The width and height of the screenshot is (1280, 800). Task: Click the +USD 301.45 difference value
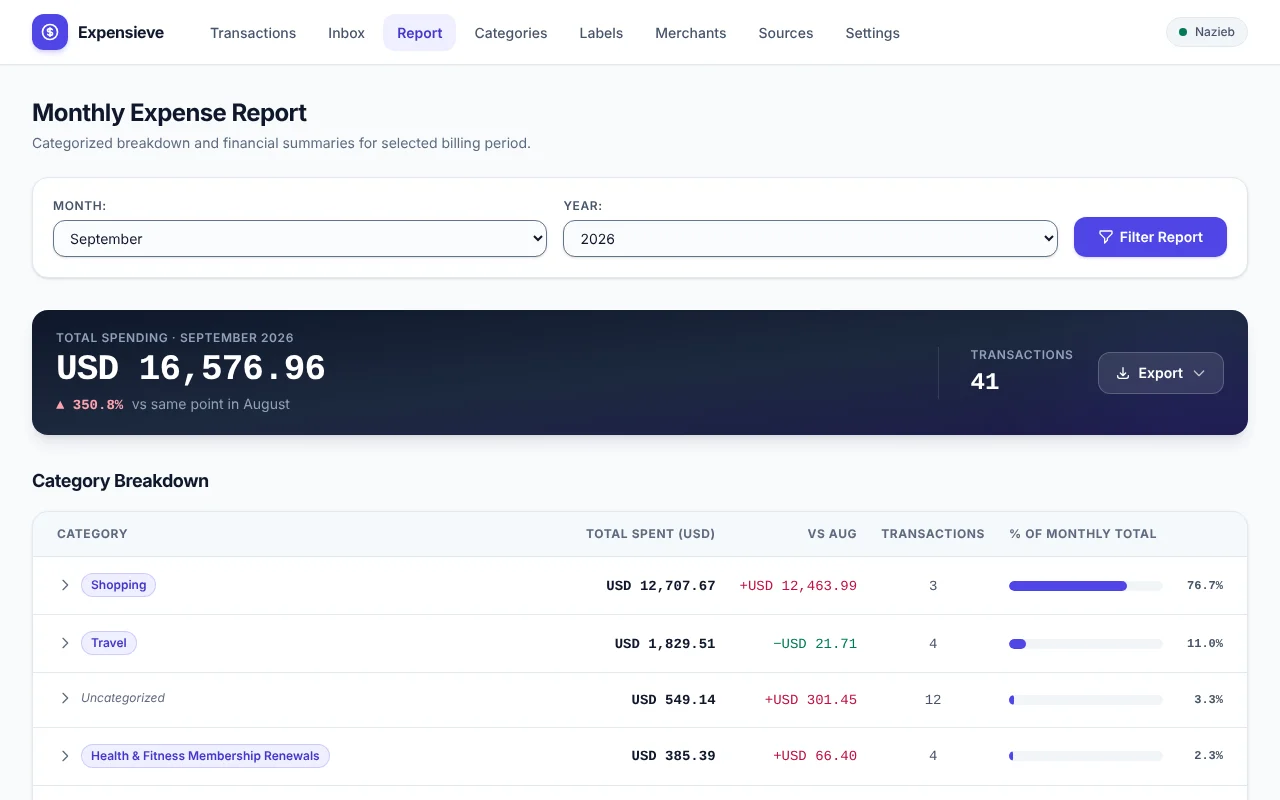click(811, 700)
